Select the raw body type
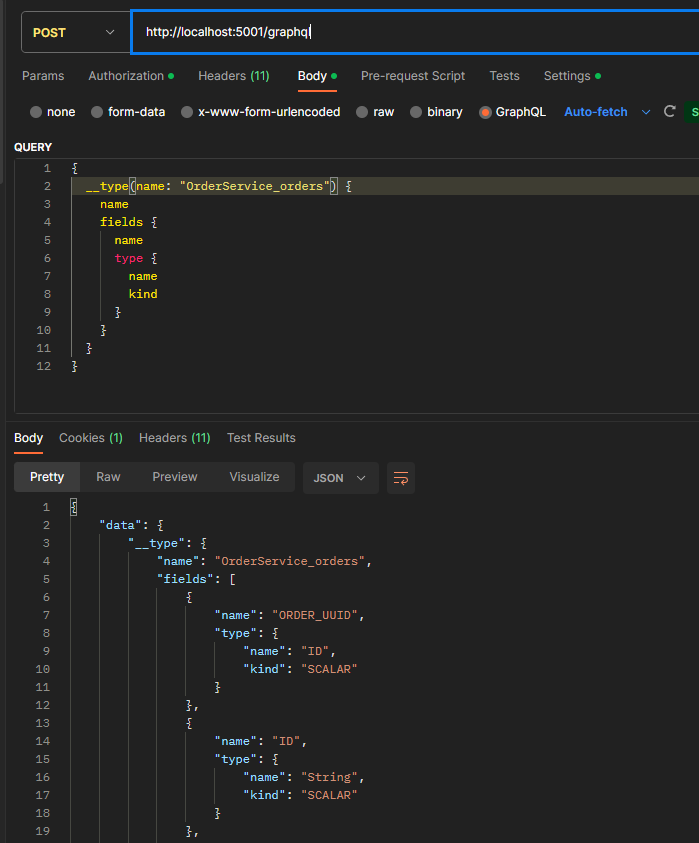Screen dimensions: 699x843 coord(374,112)
